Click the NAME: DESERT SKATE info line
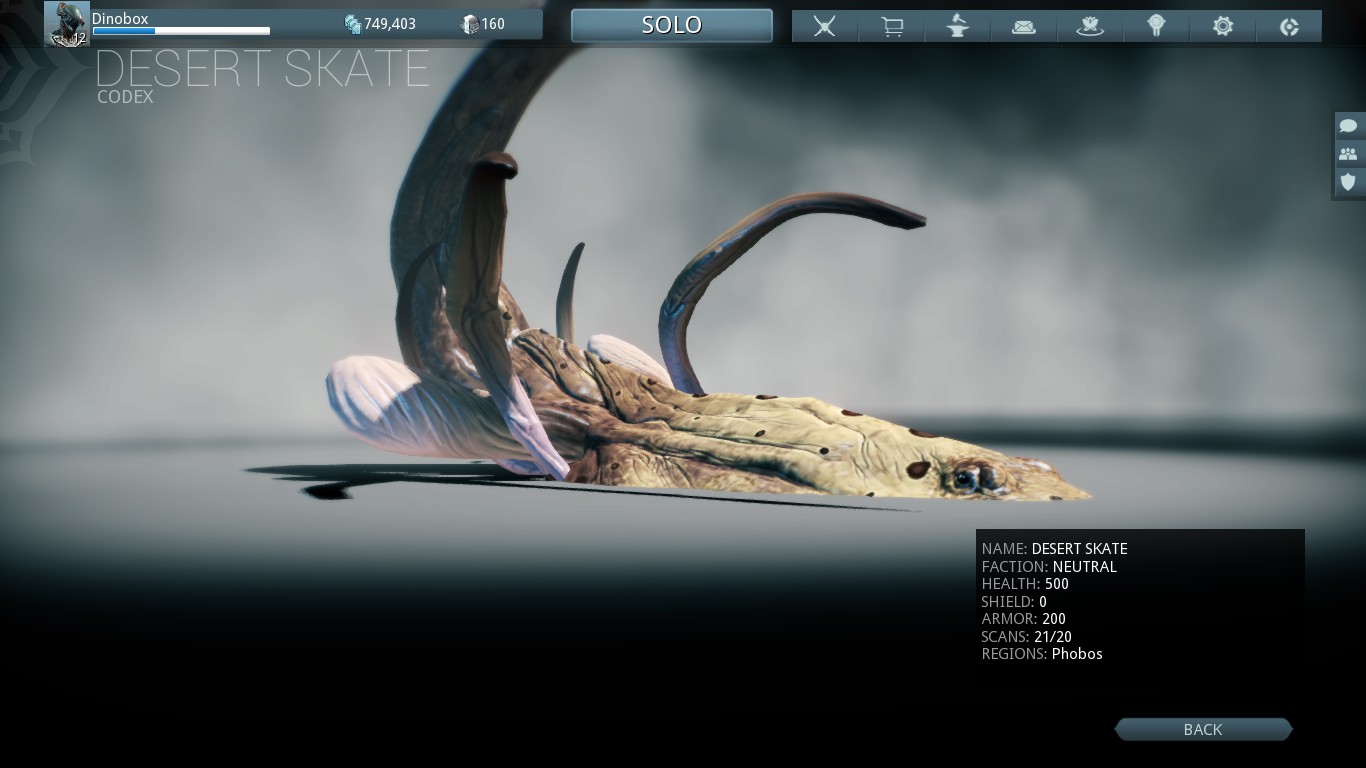Screen dimensions: 1366x768 1054,549
